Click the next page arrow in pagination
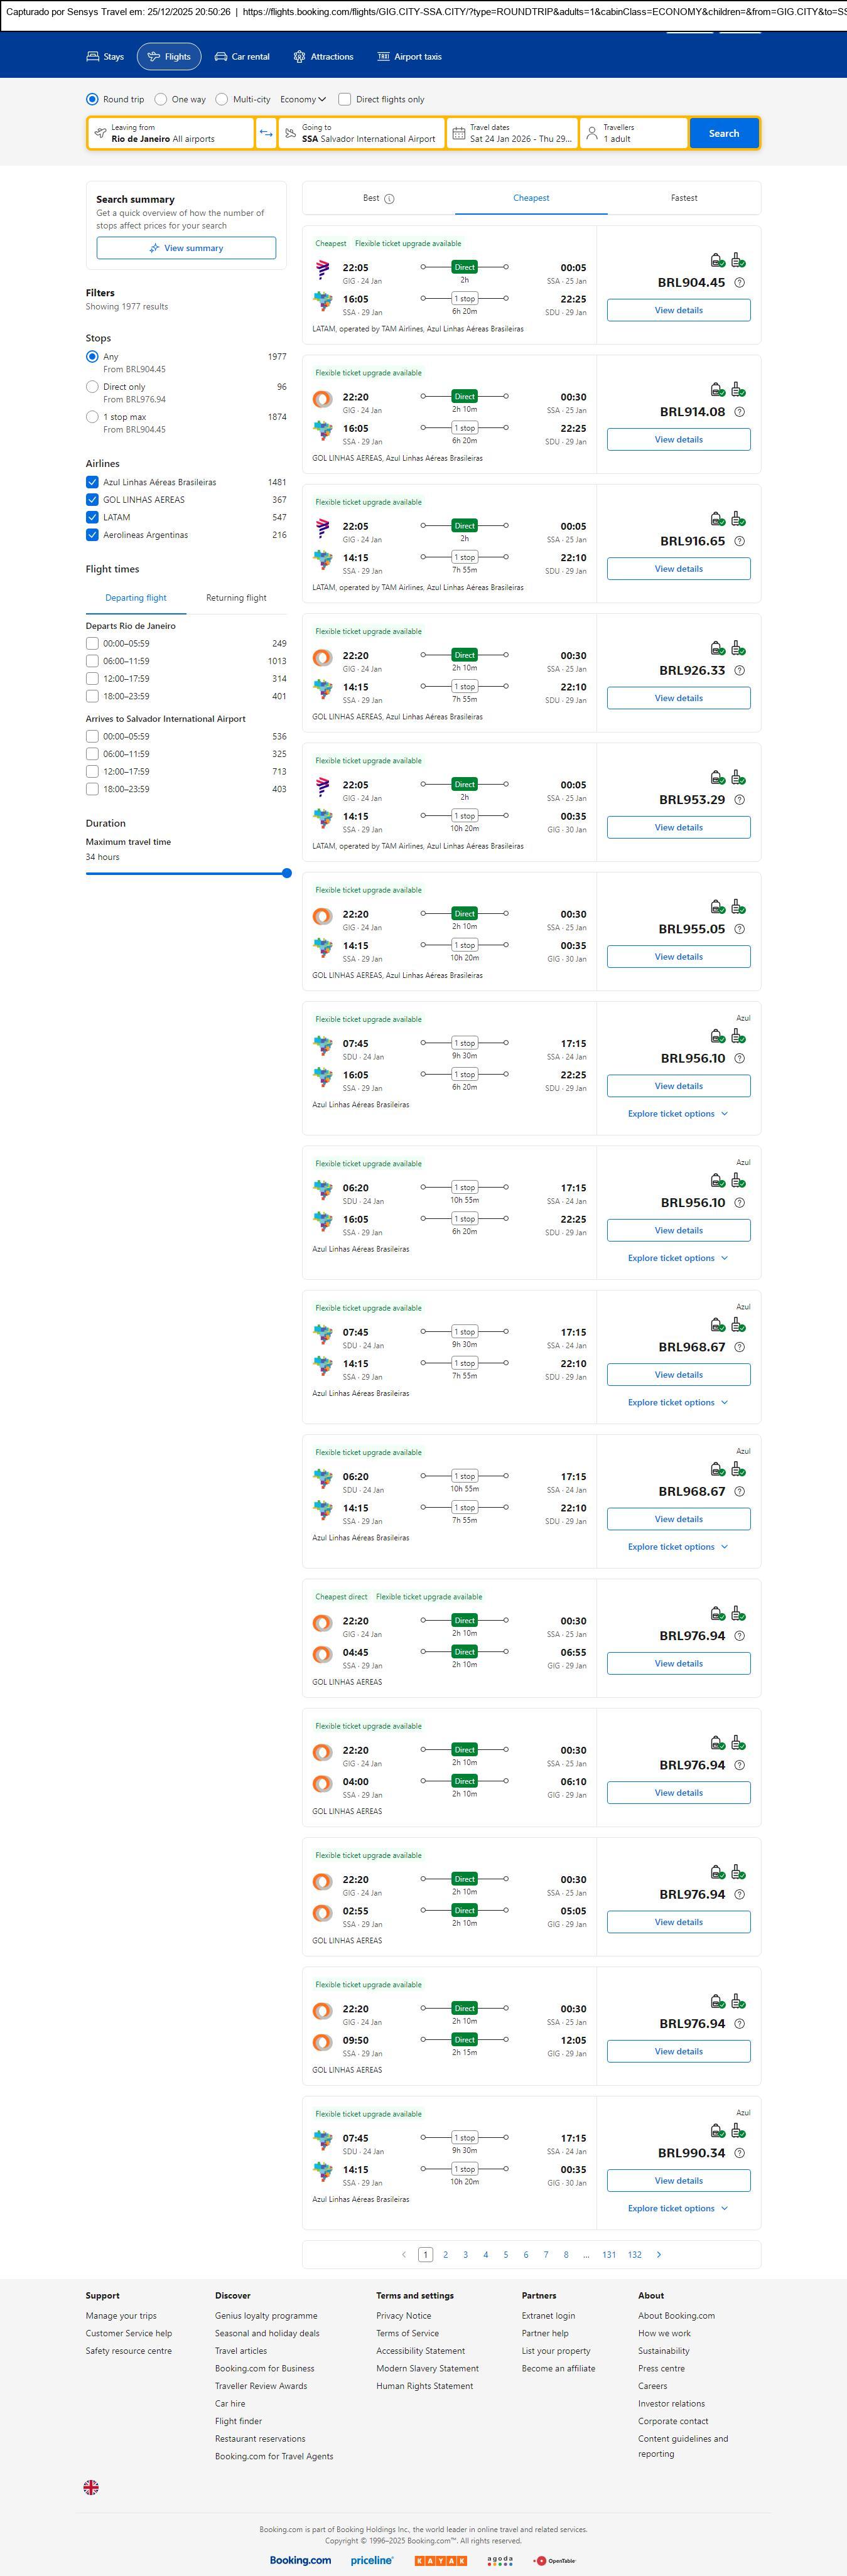 [659, 2254]
